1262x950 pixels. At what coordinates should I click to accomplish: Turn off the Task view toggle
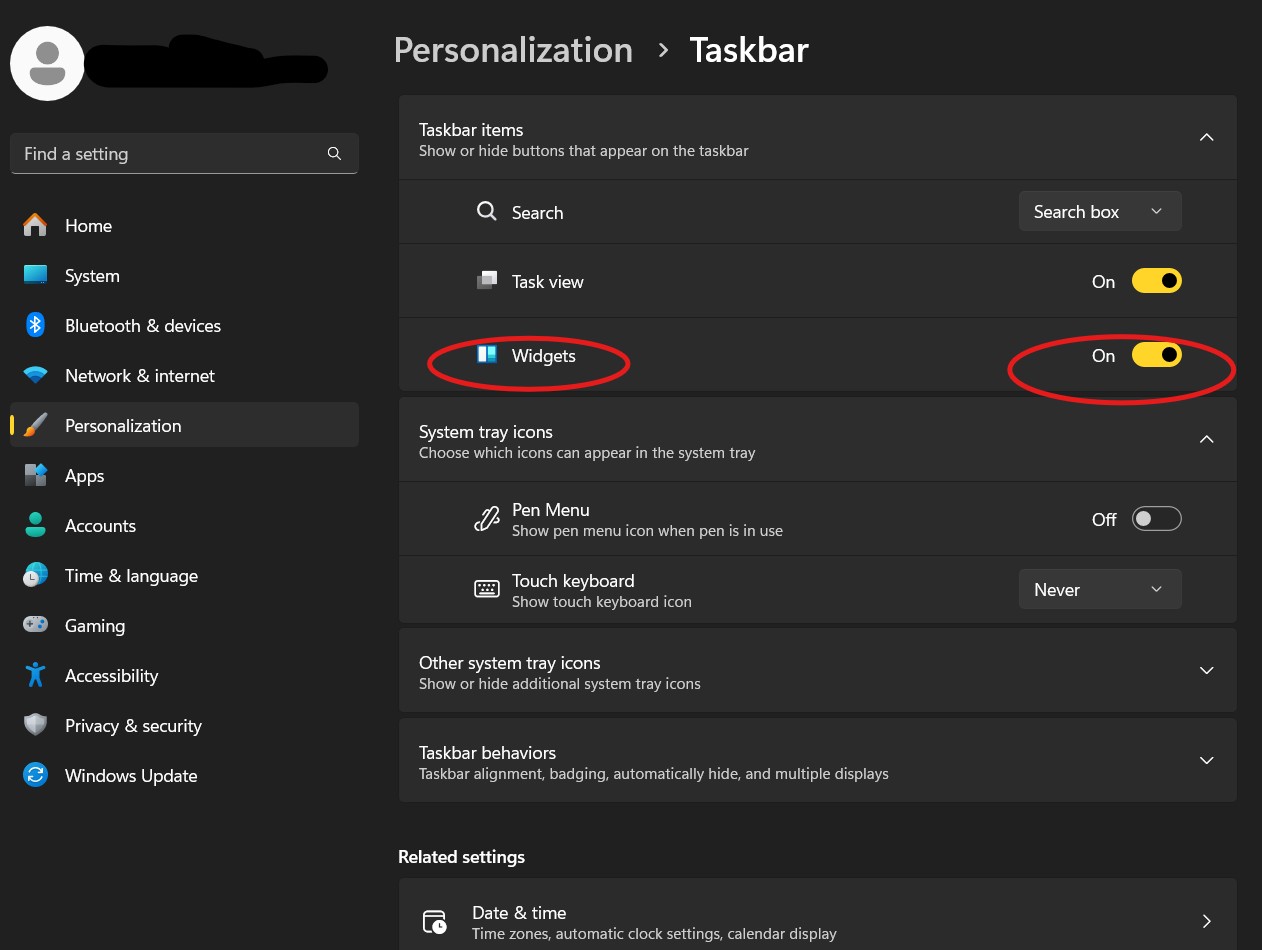pos(1156,281)
